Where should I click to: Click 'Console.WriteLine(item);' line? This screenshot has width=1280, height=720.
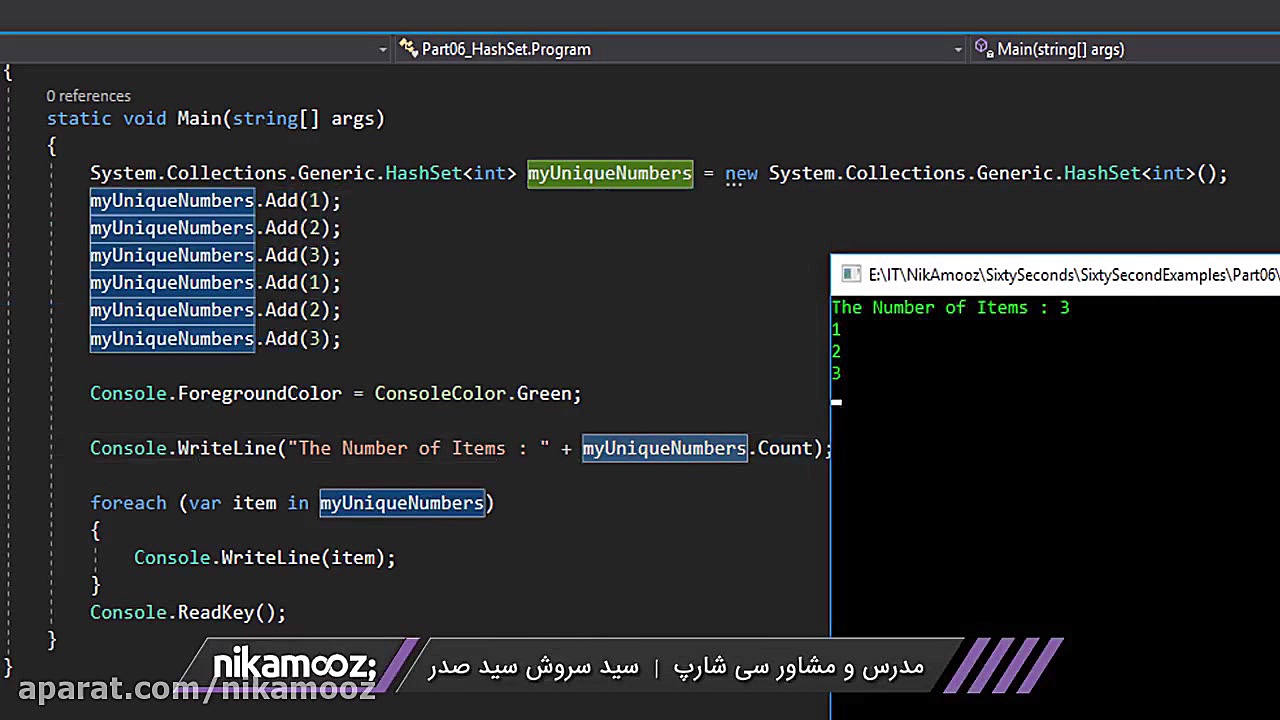click(265, 558)
